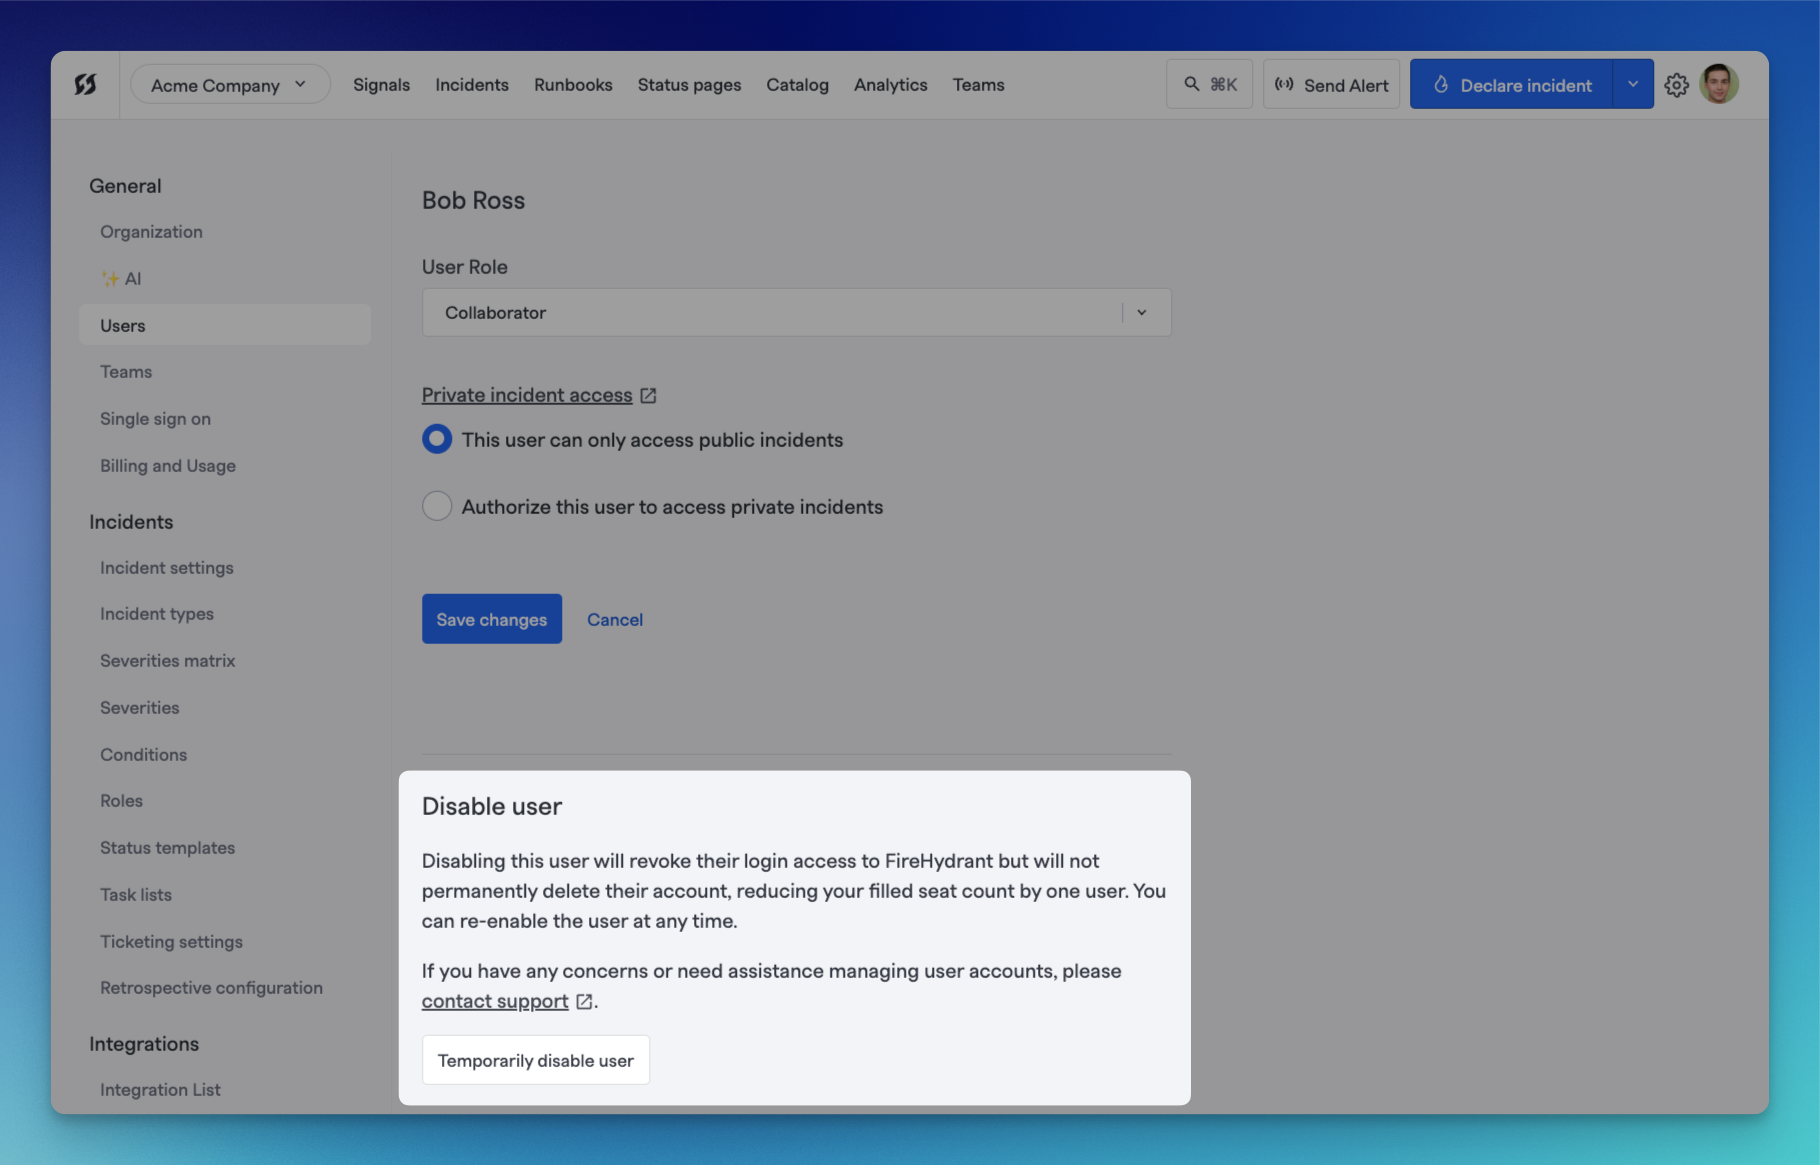This screenshot has height=1165, width=1820.
Task: Click the FireHydrant logo icon
Action: (85, 85)
